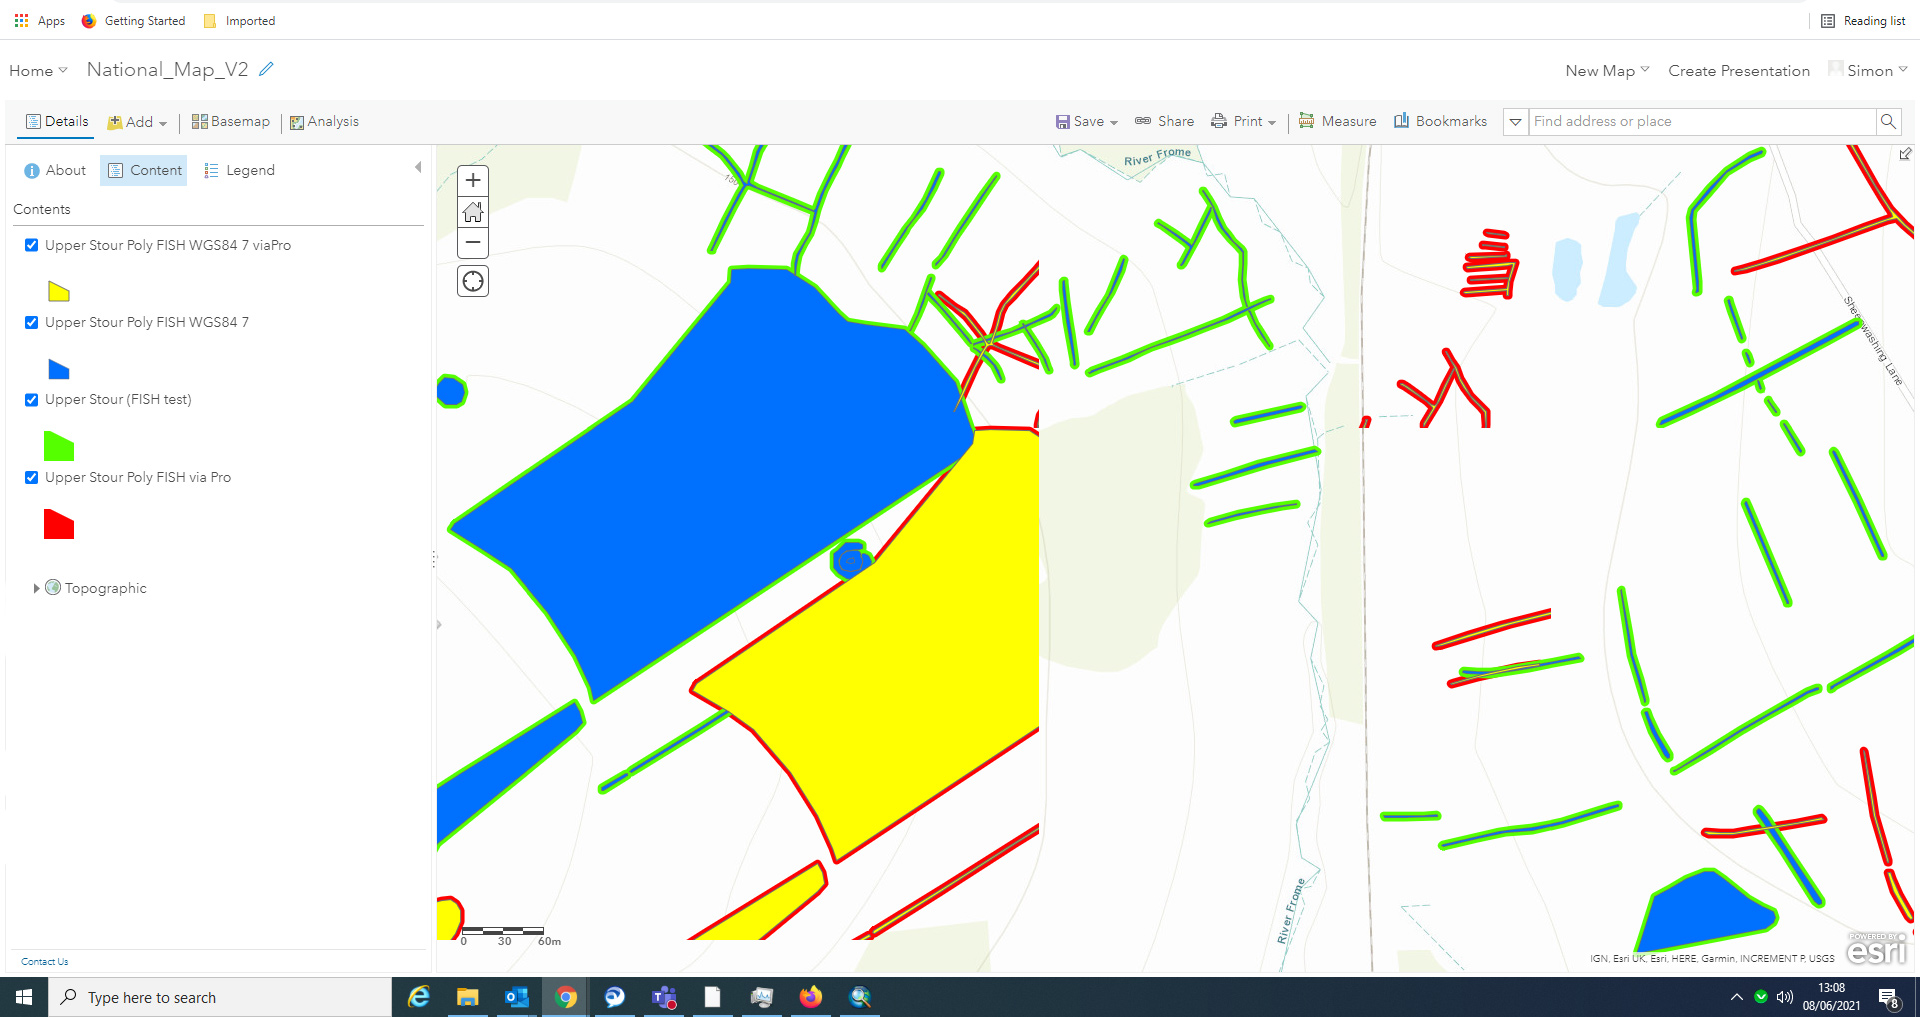Viewport: 1920px width, 1017px height.
Task: Open the Analysis tools
Action: point(325,121)
